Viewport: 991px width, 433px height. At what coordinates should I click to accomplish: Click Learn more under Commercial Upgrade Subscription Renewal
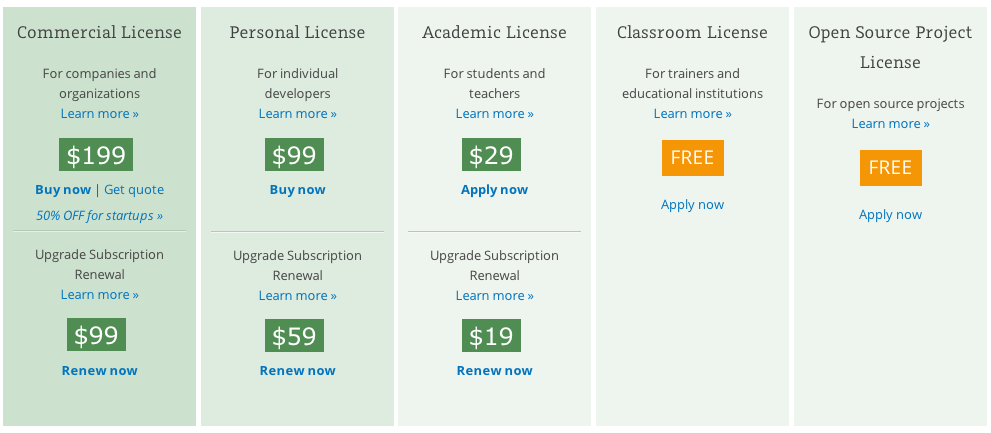(100, 295)
